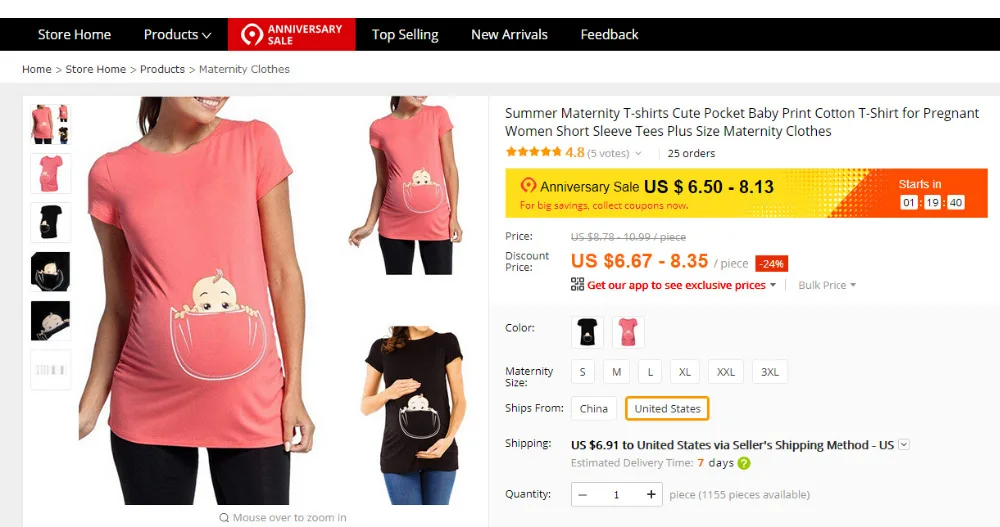Expand the shipping method dropdown arrow
This screenshot has height=527, width=1000.
pos(904,445)
